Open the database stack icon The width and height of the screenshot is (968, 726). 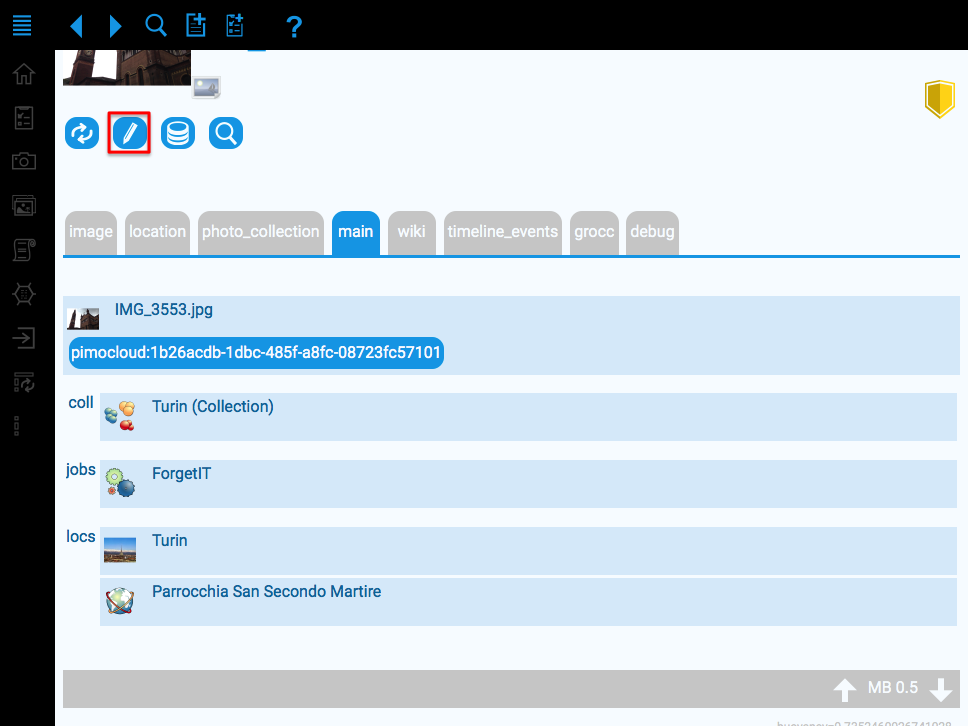pyautogui.click(x=178, y=133)
